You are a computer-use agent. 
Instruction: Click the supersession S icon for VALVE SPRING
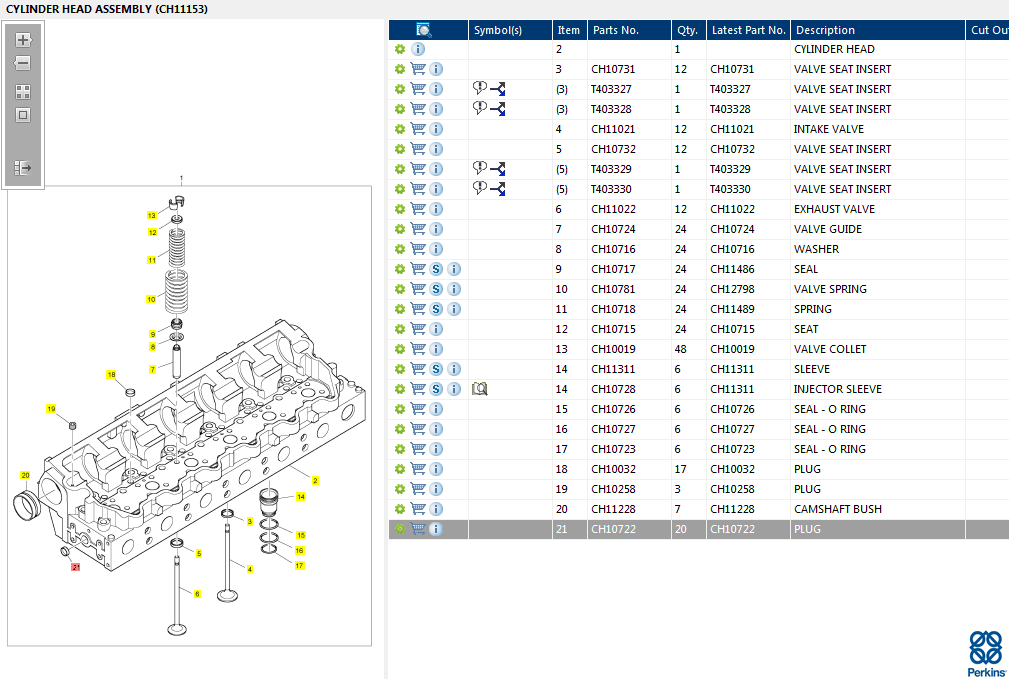pyautogui.click(x=436, y=289)
